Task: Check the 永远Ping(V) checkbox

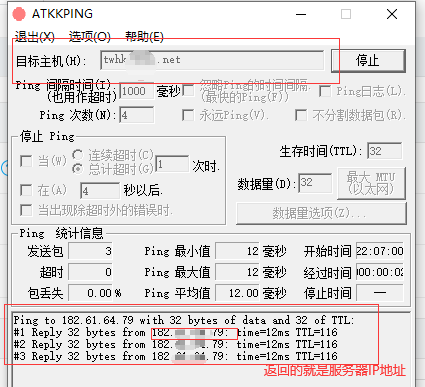Action: (188, 115)
